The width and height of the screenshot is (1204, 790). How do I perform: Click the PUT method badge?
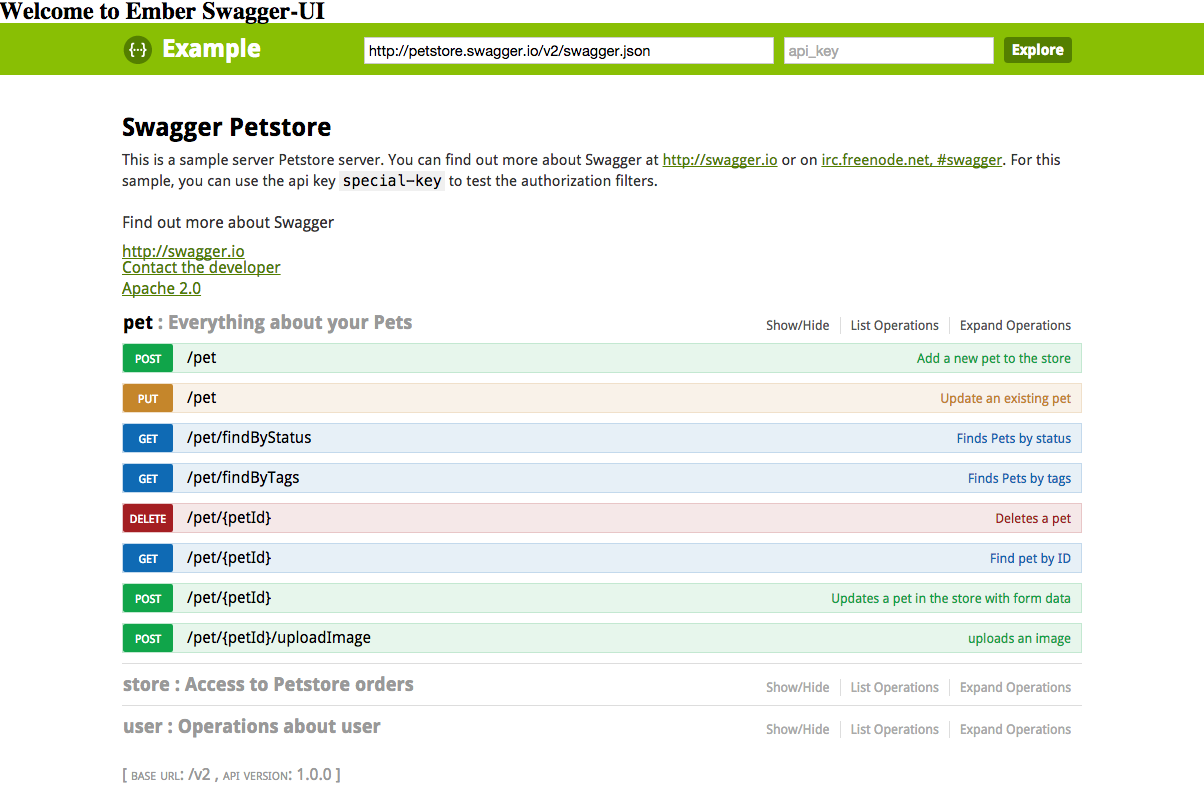coord(148,398)
